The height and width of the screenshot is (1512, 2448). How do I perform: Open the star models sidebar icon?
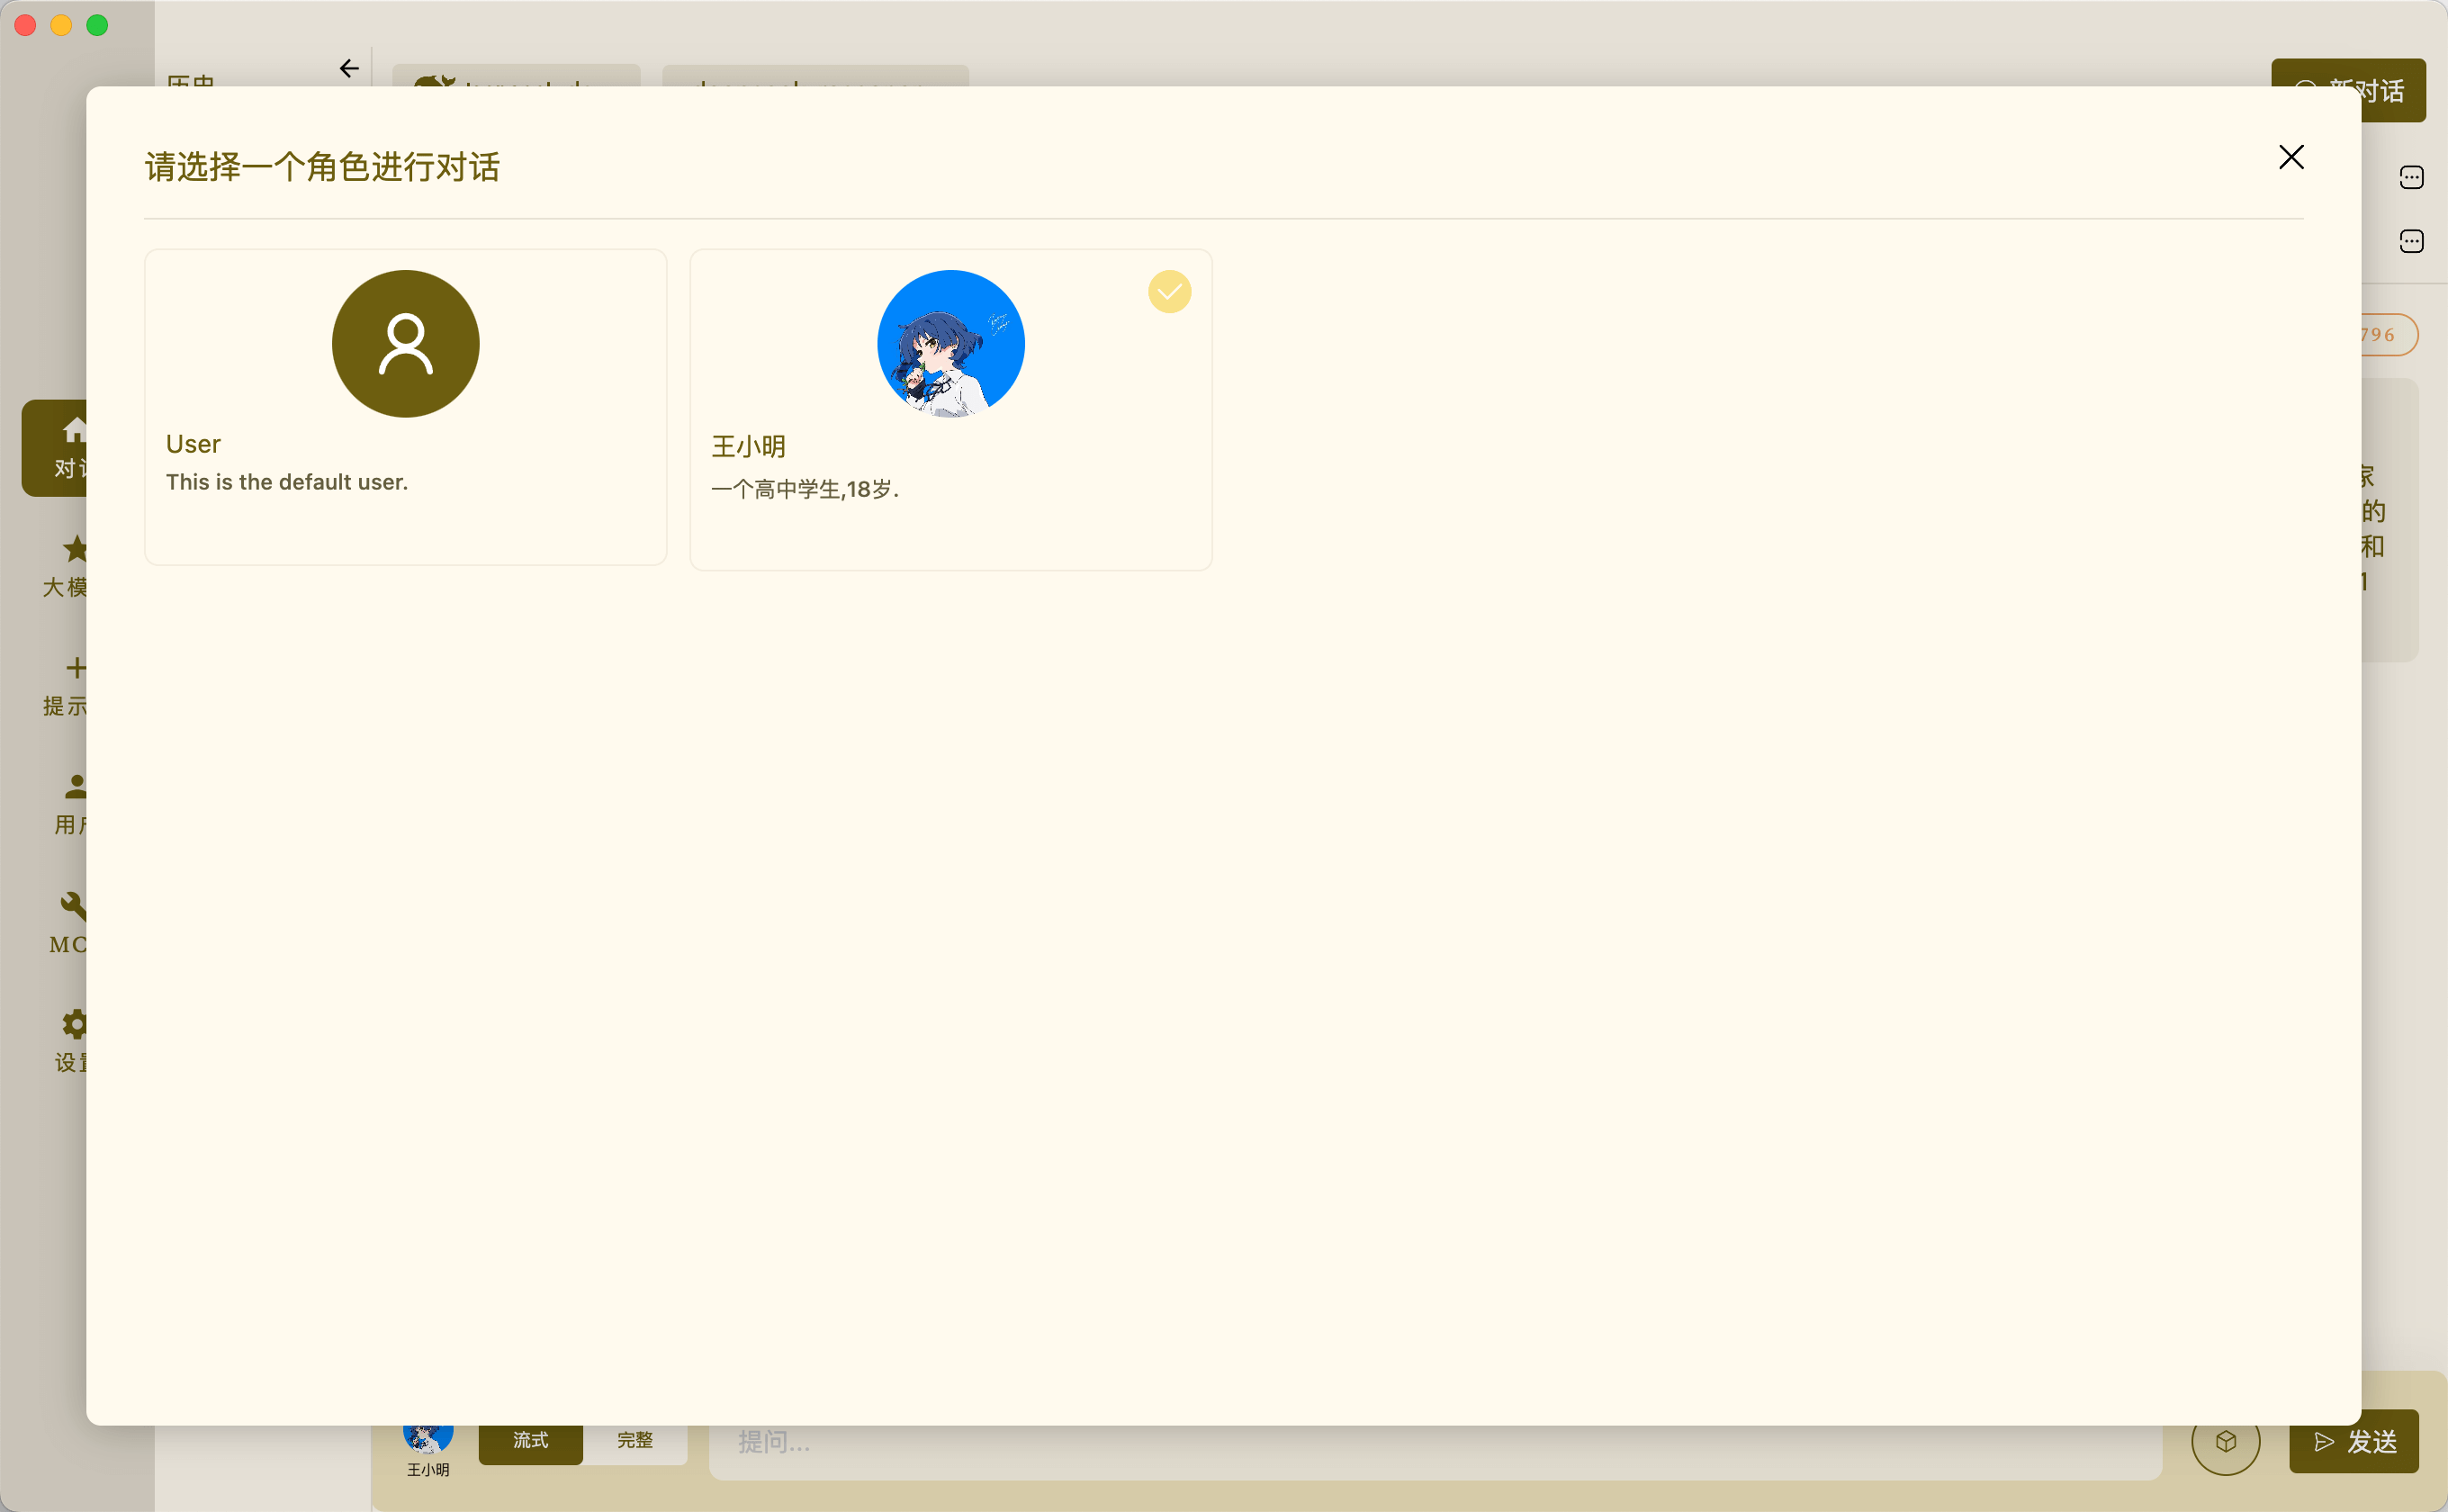(x=75, y=549)
